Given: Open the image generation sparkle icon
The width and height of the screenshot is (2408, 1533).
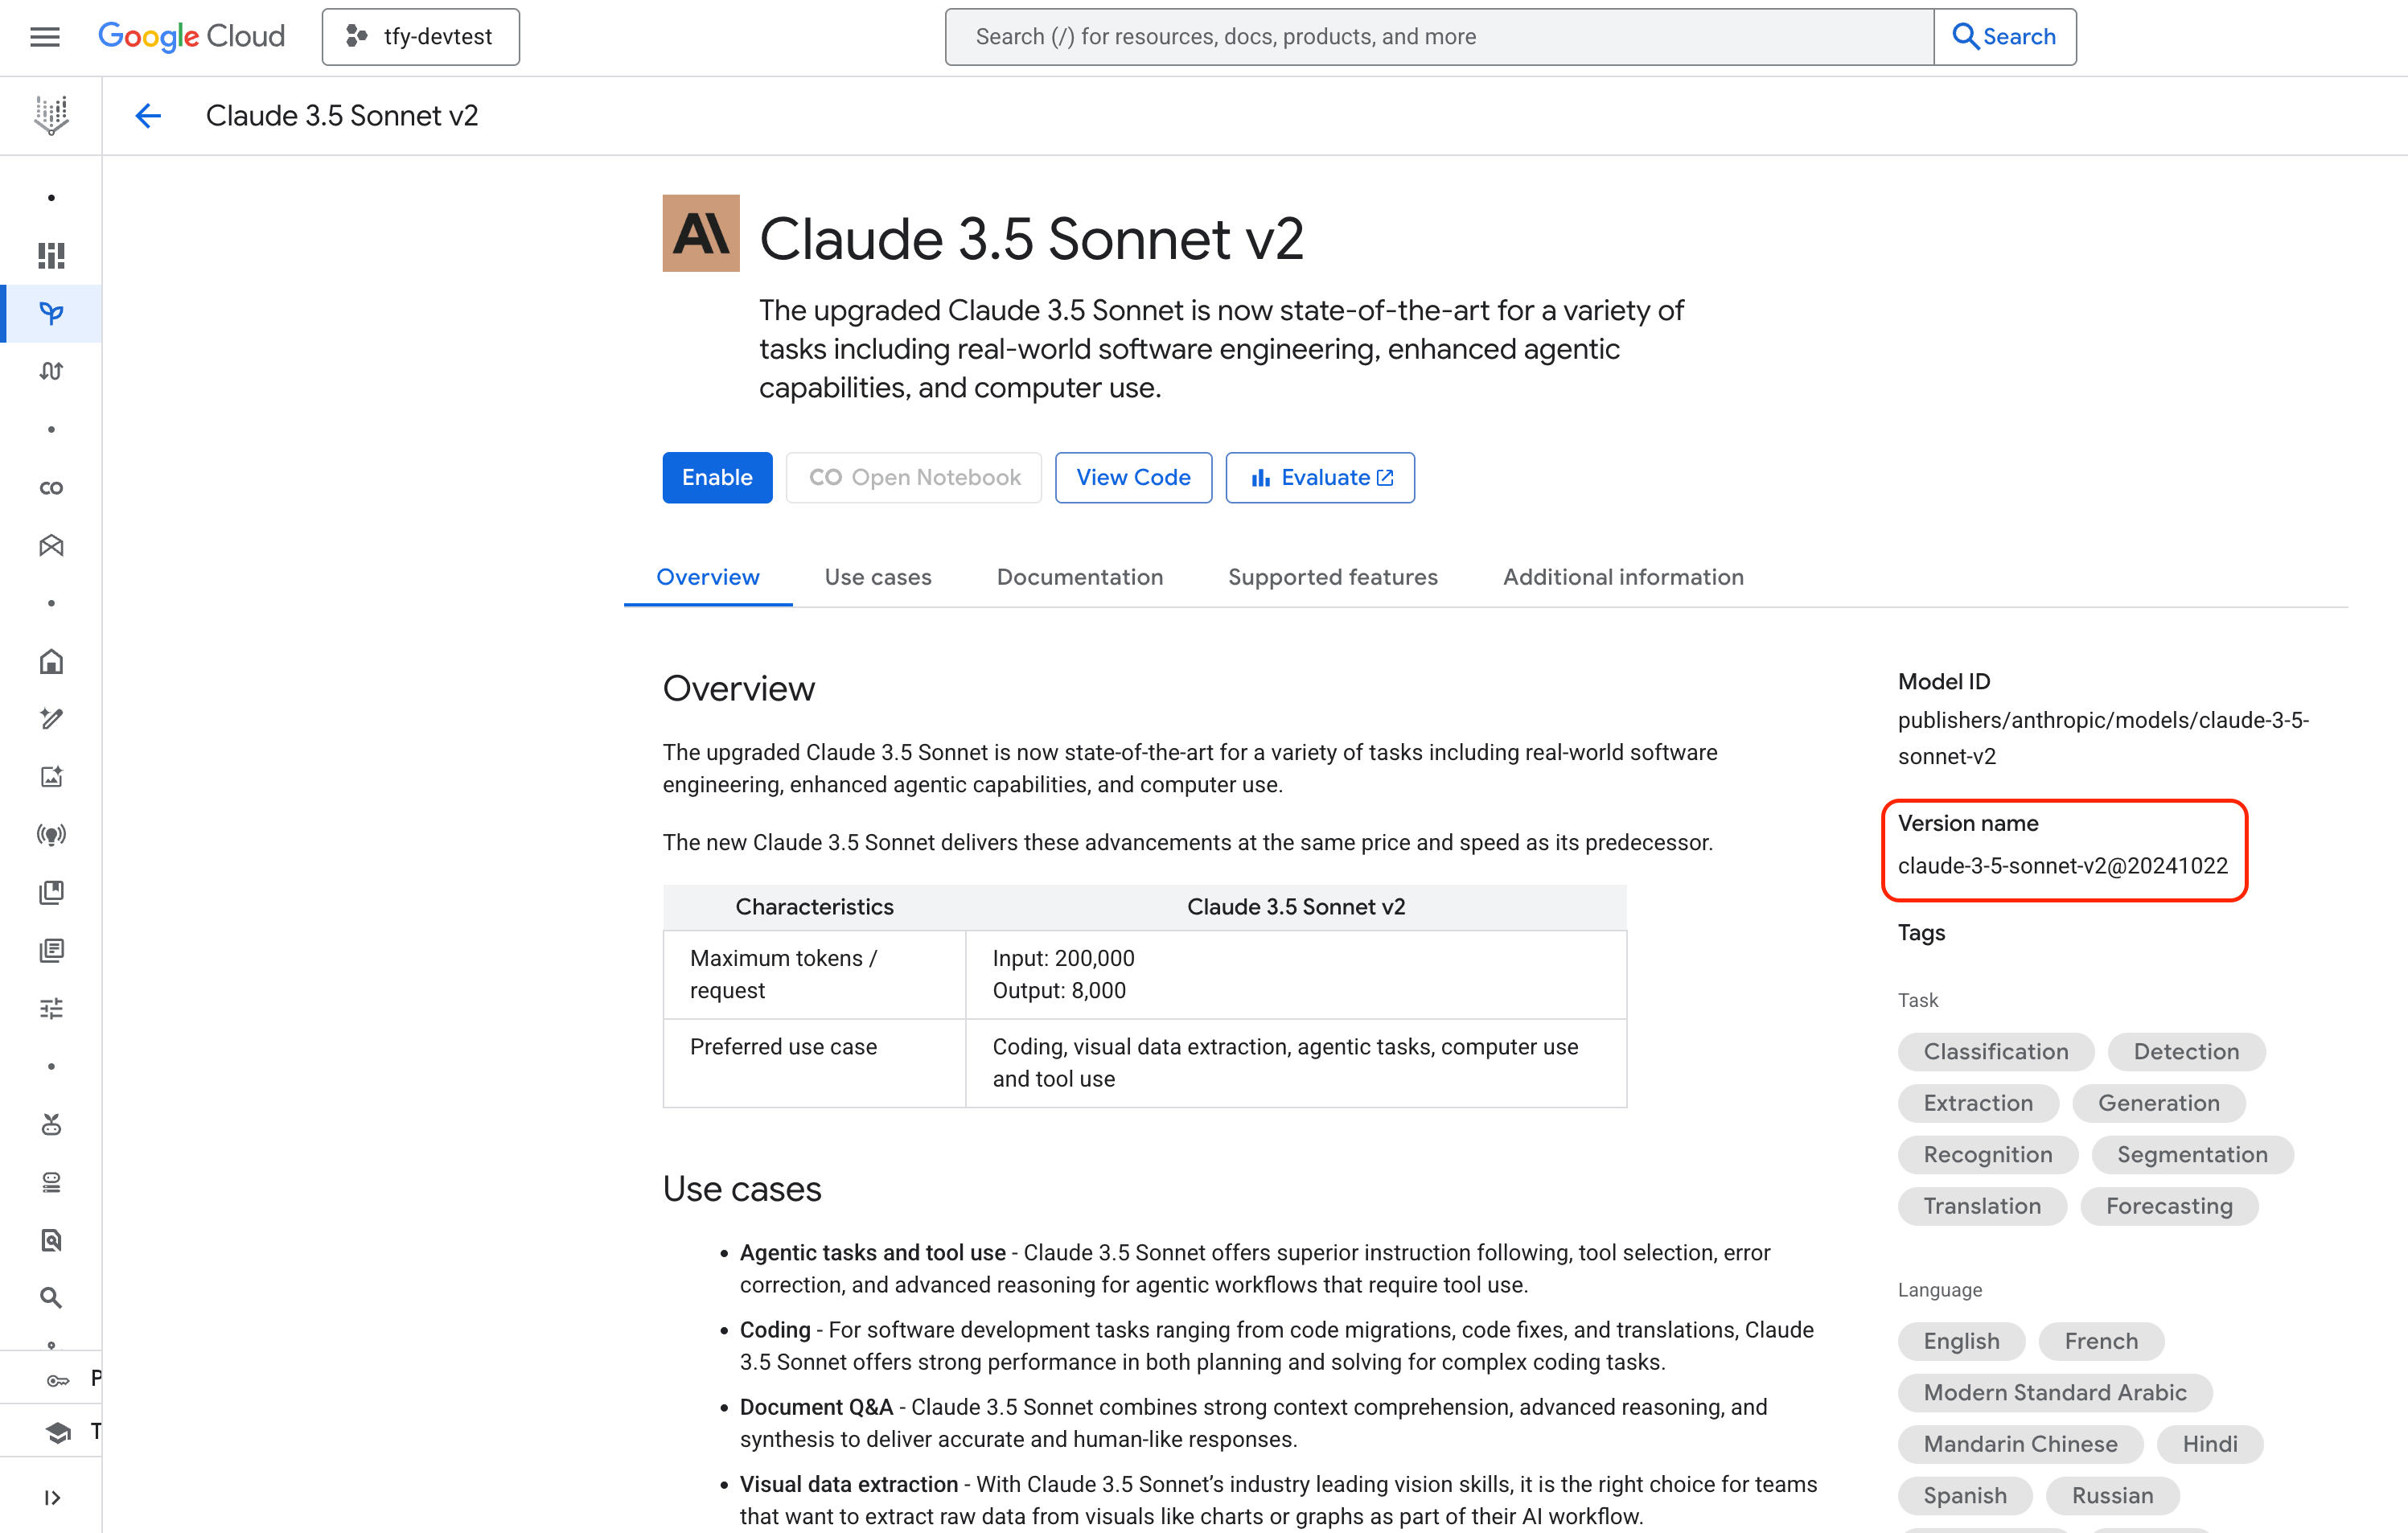Looking at the screenshot, I should click(x=51, y=777).
